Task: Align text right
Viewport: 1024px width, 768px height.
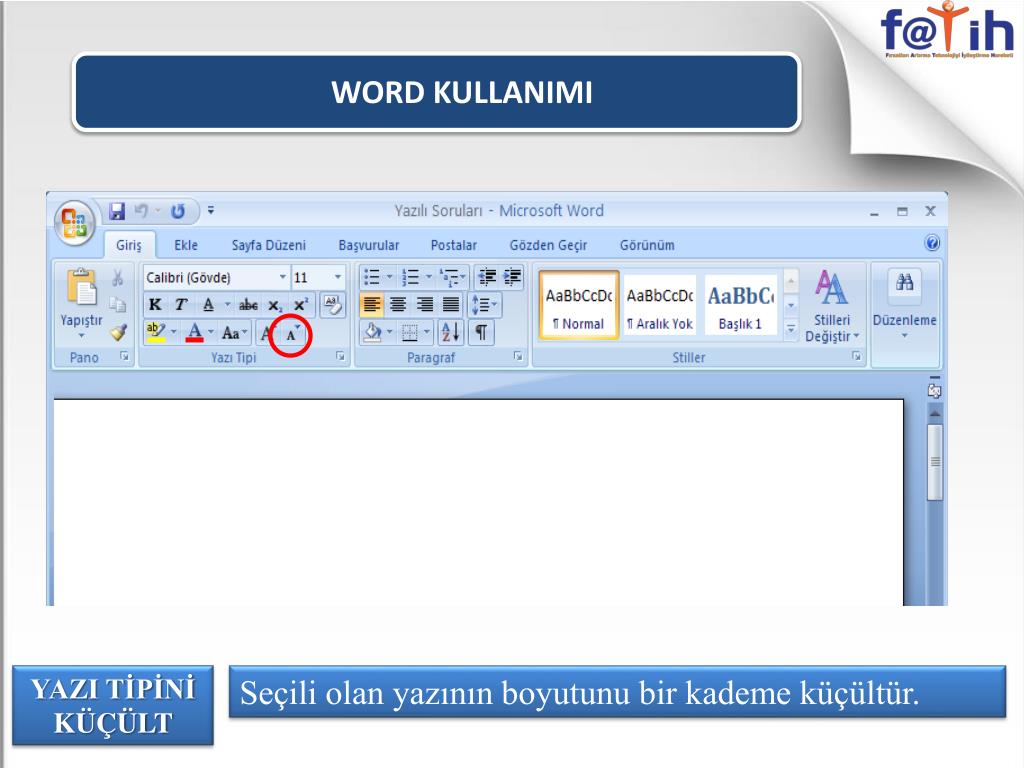Action: coord(424,304)
